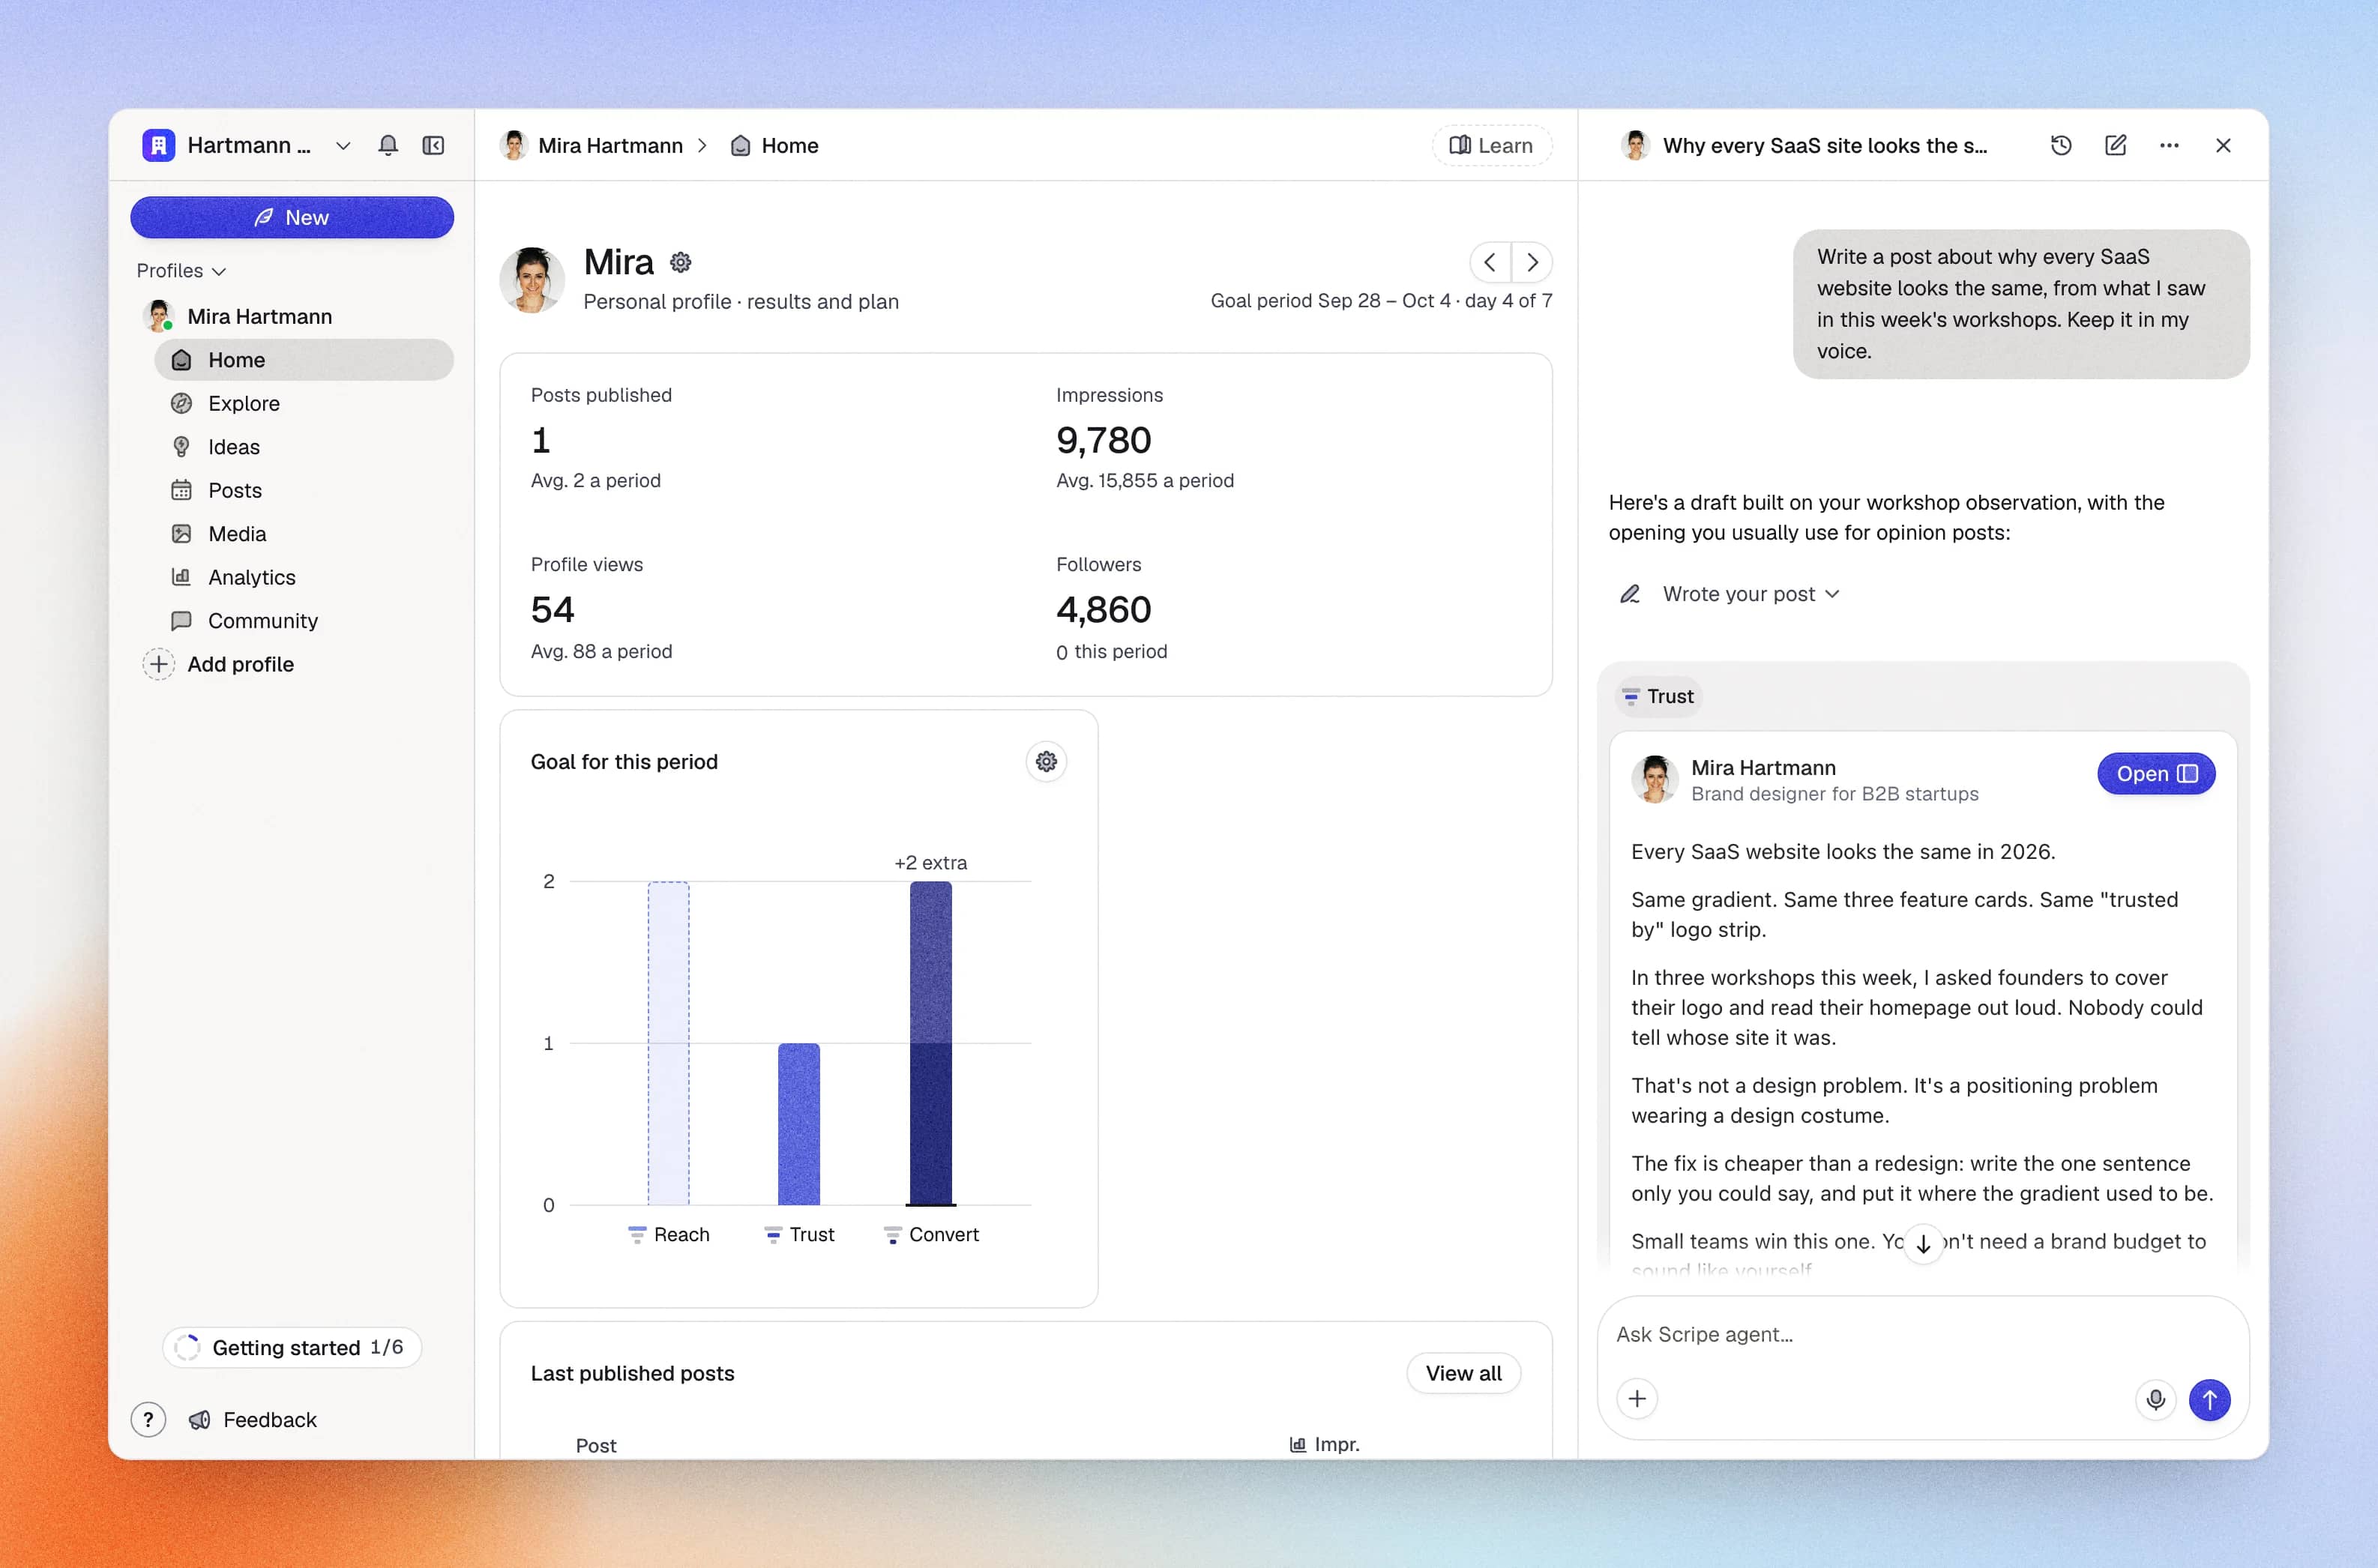The width and height of the screenshot is (2378, 1568).
Task: Open Explore in the sidebar
Action: (304, 403)
